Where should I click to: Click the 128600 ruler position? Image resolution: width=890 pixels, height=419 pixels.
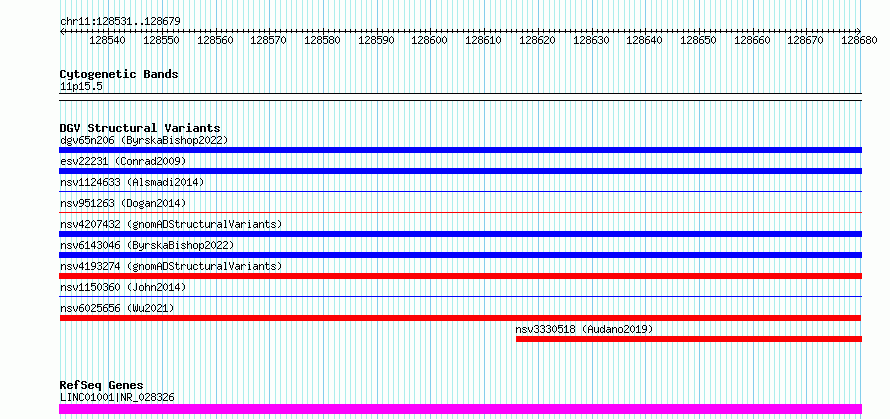[430, 40]
